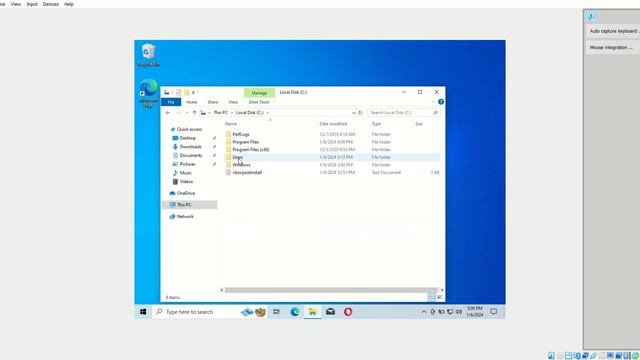Open Pictures in the navigation pane
The height and width of the screenshot is (360, 640).
coord(187,164)
